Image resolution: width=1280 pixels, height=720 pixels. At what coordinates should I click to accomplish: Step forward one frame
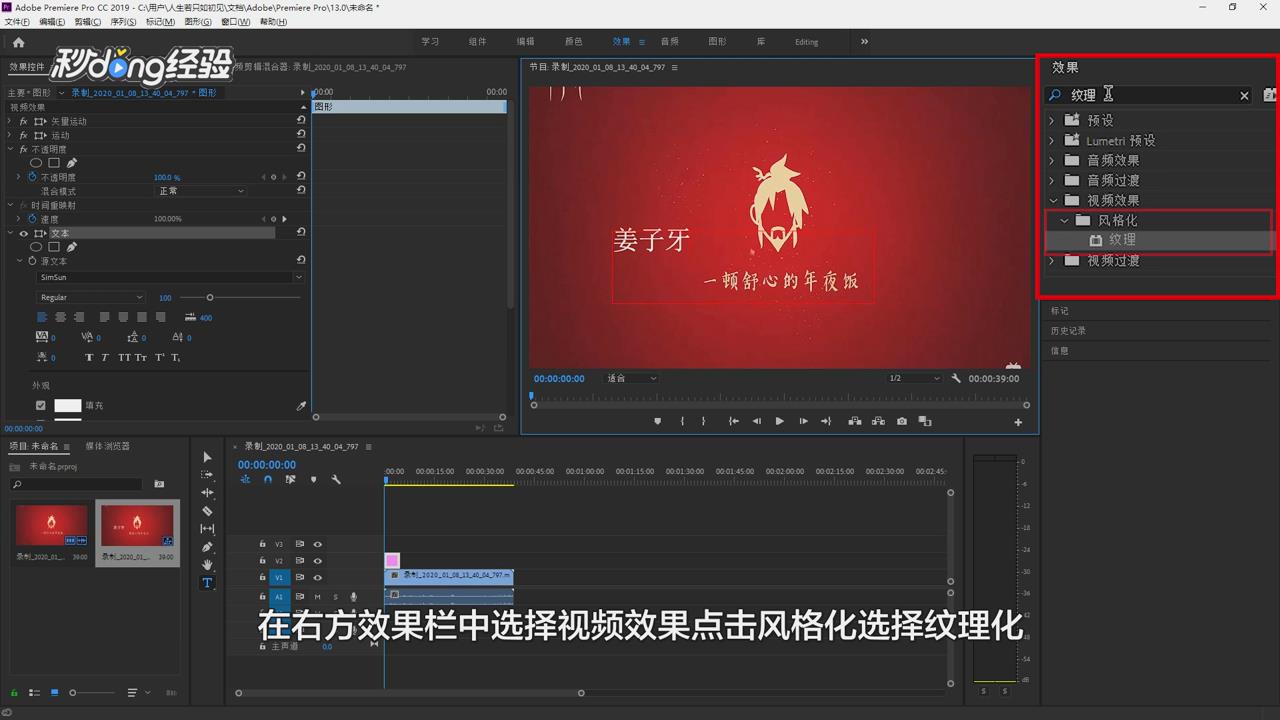[803, 421]
